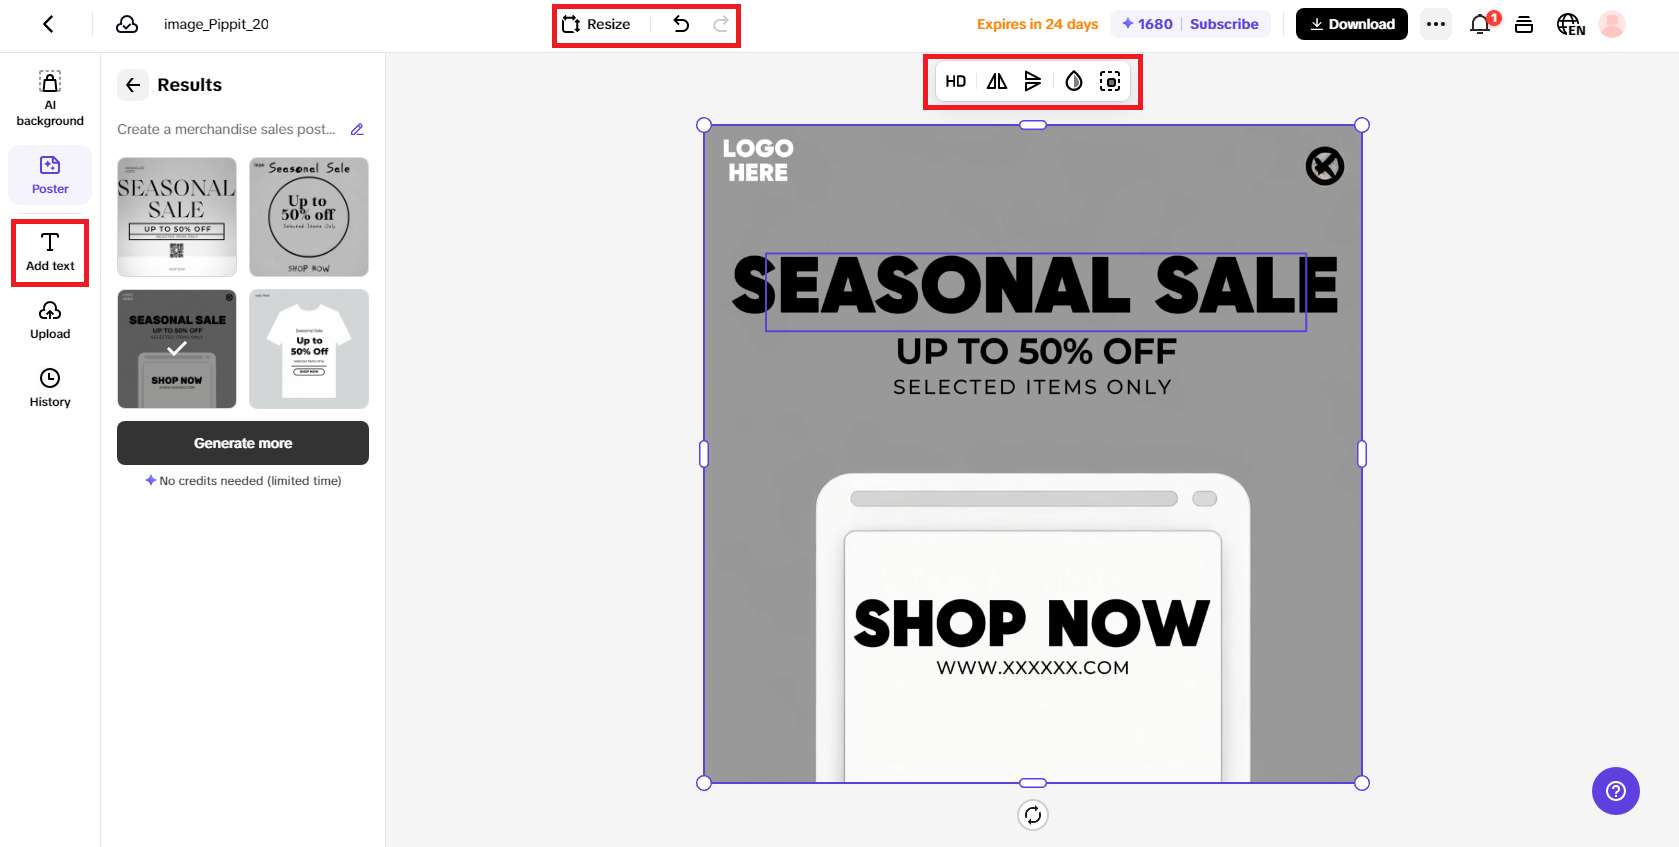Click the Generate more button
Viewport: 1679px width, 847px height.
243,443
